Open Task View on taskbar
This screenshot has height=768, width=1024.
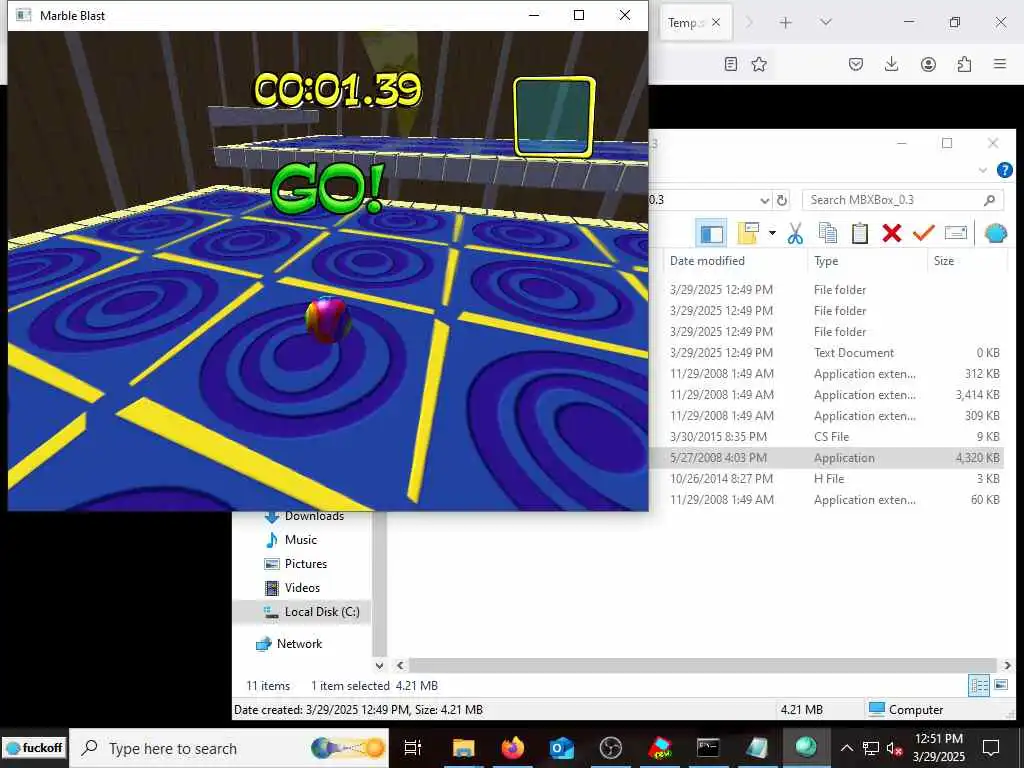click(x=413, y=748)
